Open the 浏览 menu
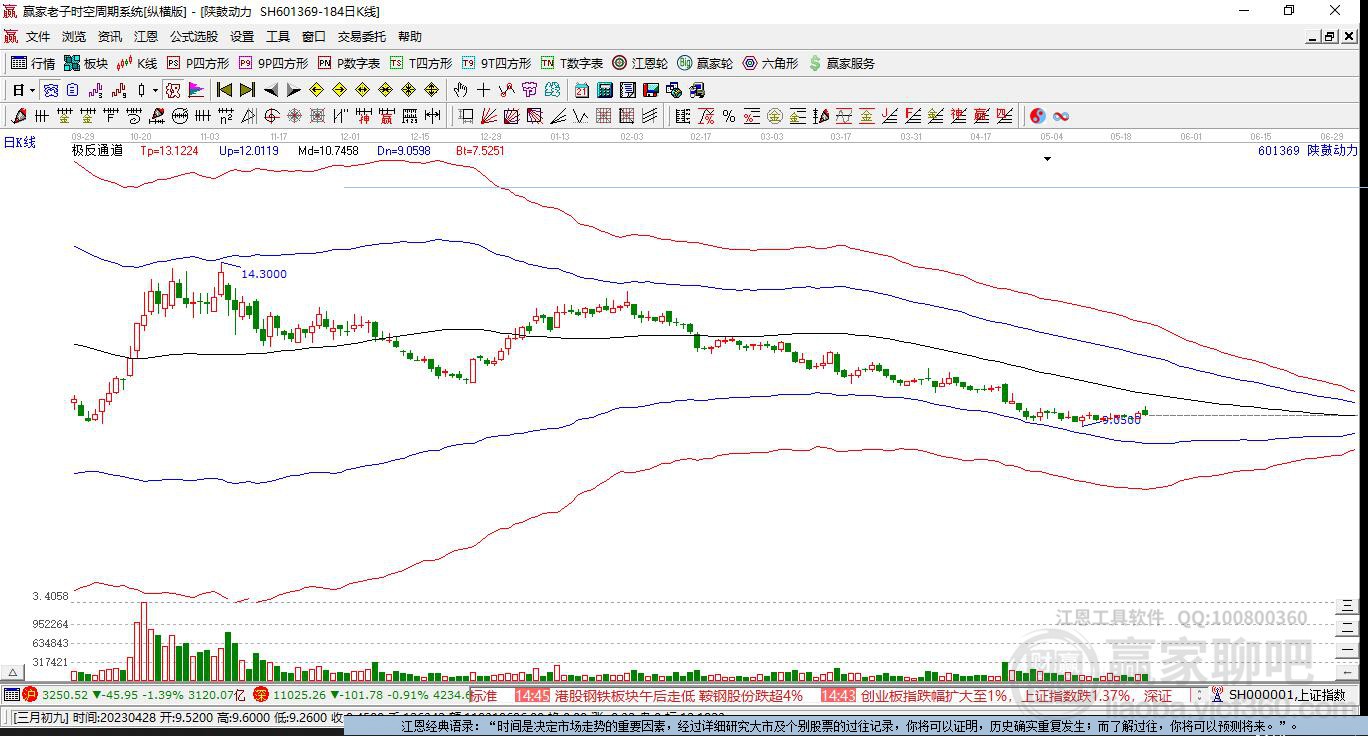This screenshot has height=736, width=1368. [x=74, y=37]
